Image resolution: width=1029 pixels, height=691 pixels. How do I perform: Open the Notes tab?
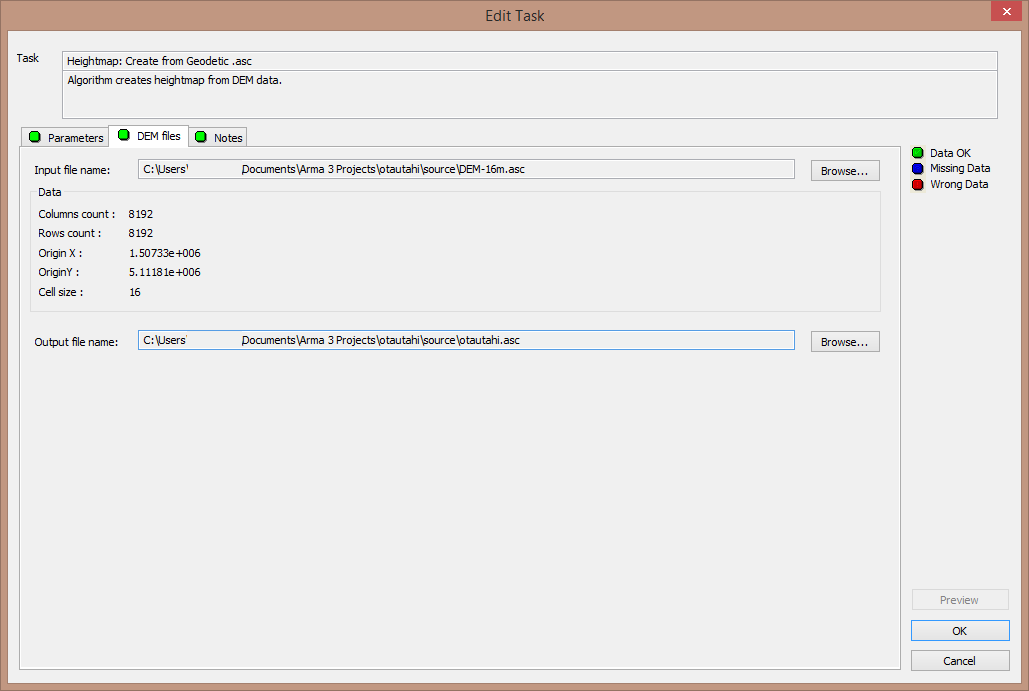pos(219,137)
